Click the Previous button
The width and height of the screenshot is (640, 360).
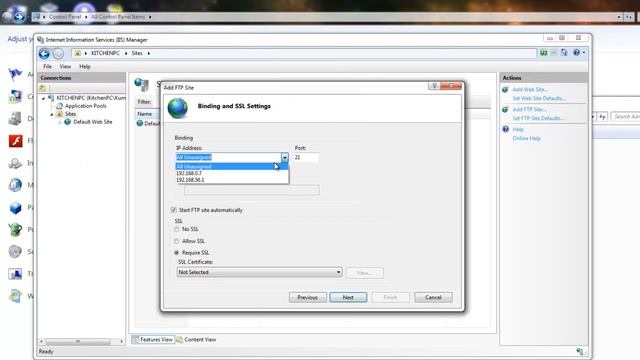(307, 298)
